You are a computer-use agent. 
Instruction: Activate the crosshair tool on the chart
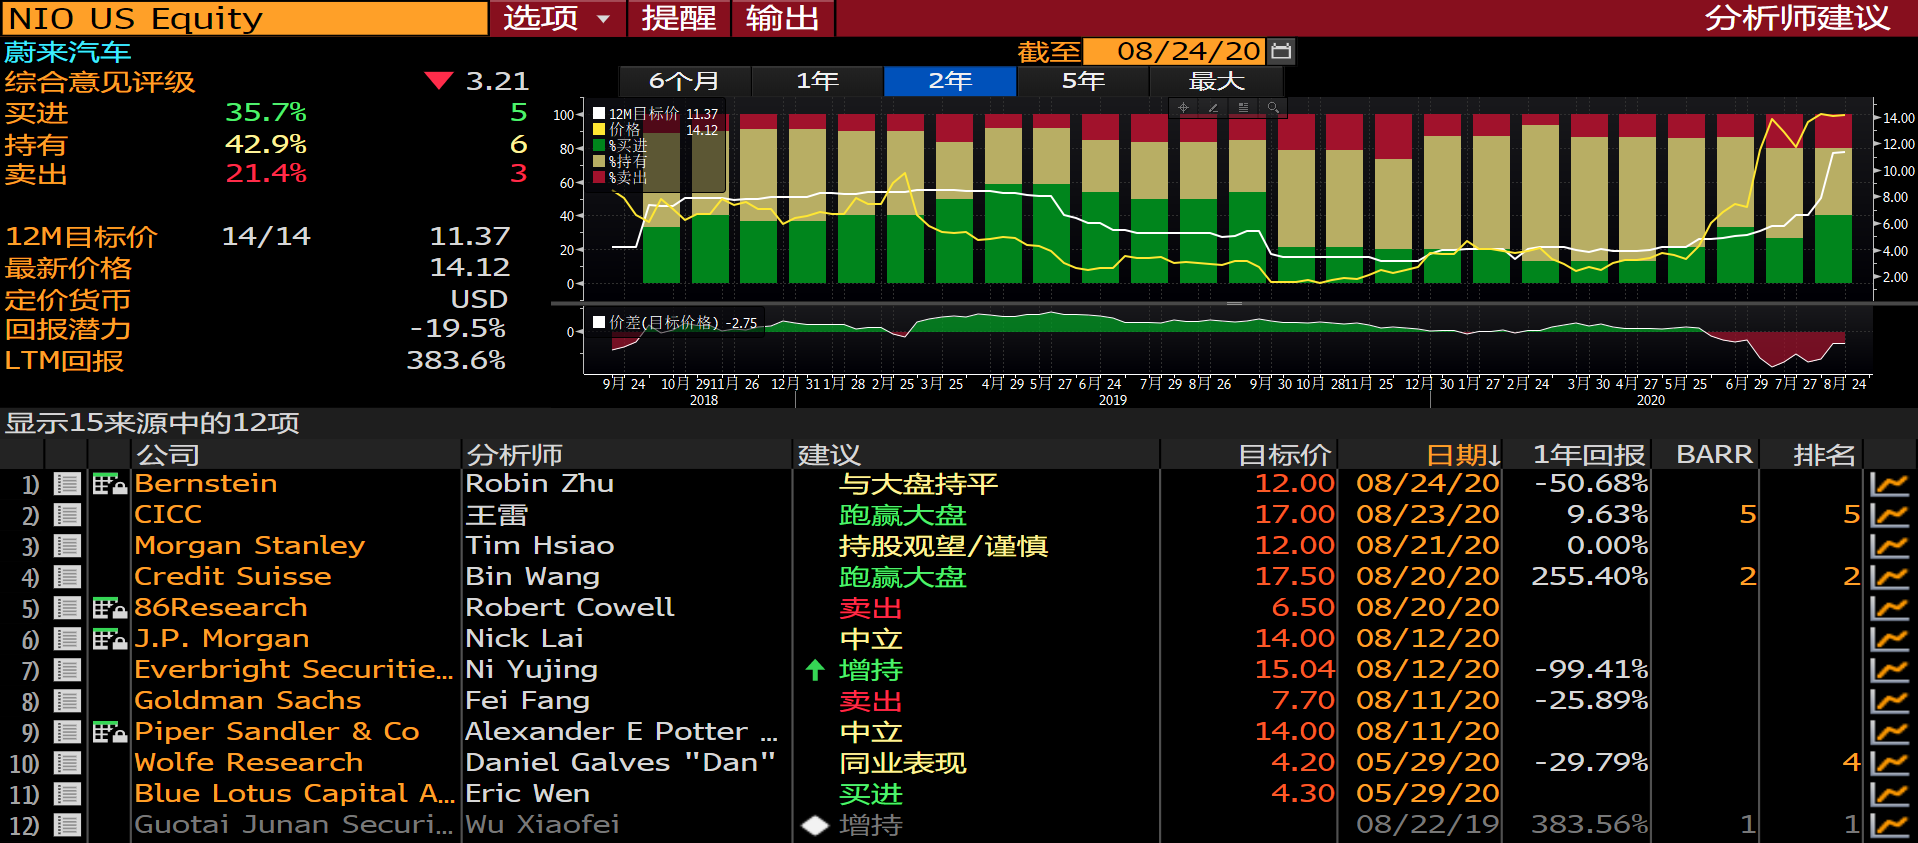click(1183, 107)
